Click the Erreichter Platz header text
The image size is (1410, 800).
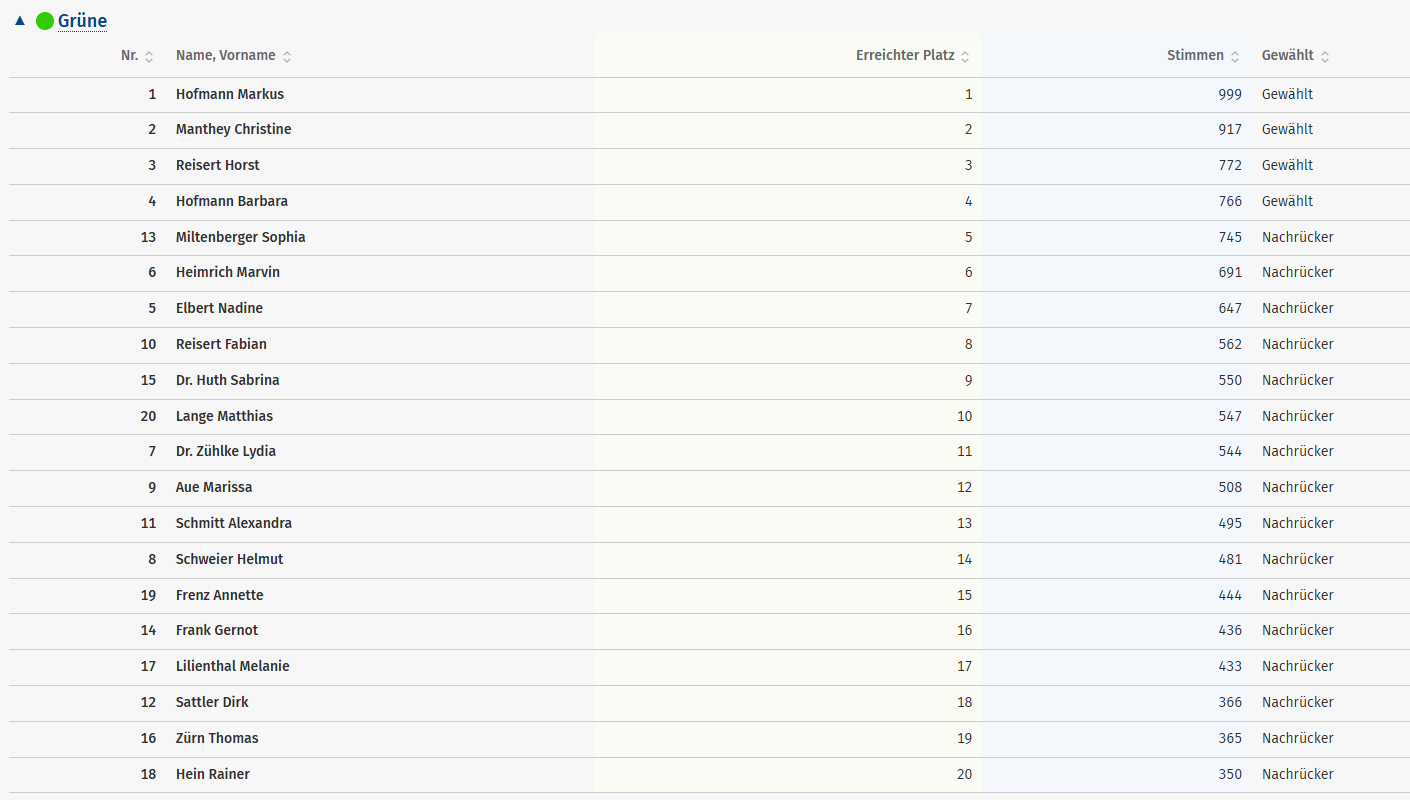905,56
